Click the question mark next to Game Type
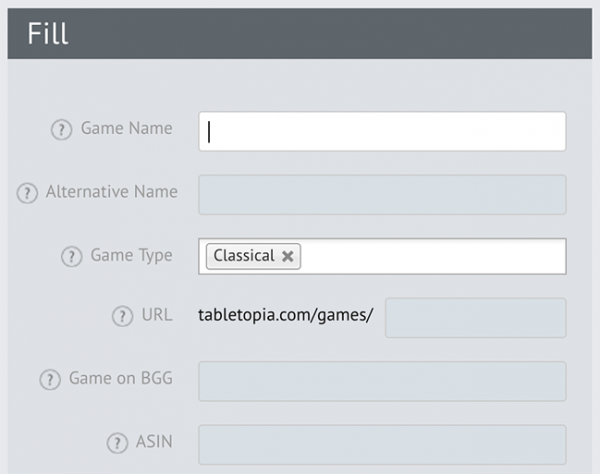Image resolution: width=600 pixels, height=474 pixels. point(71,257)
